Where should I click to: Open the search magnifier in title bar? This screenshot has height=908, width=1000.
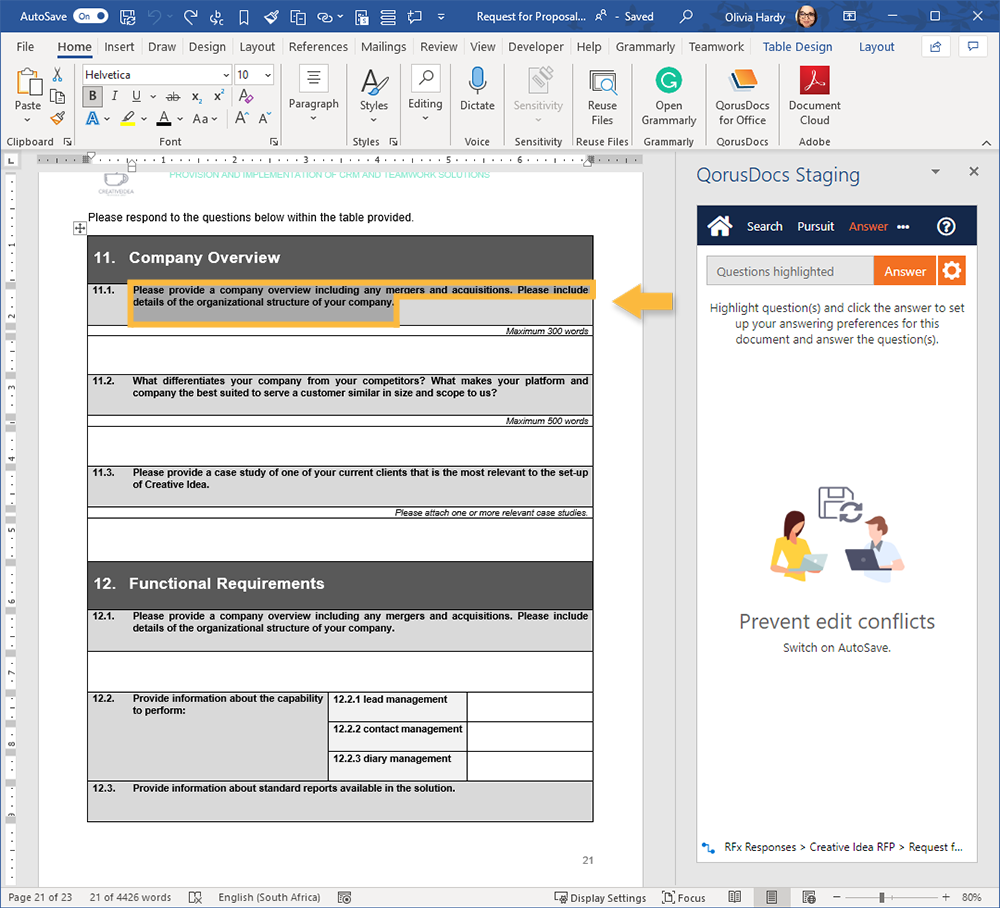tap(686, 17)
